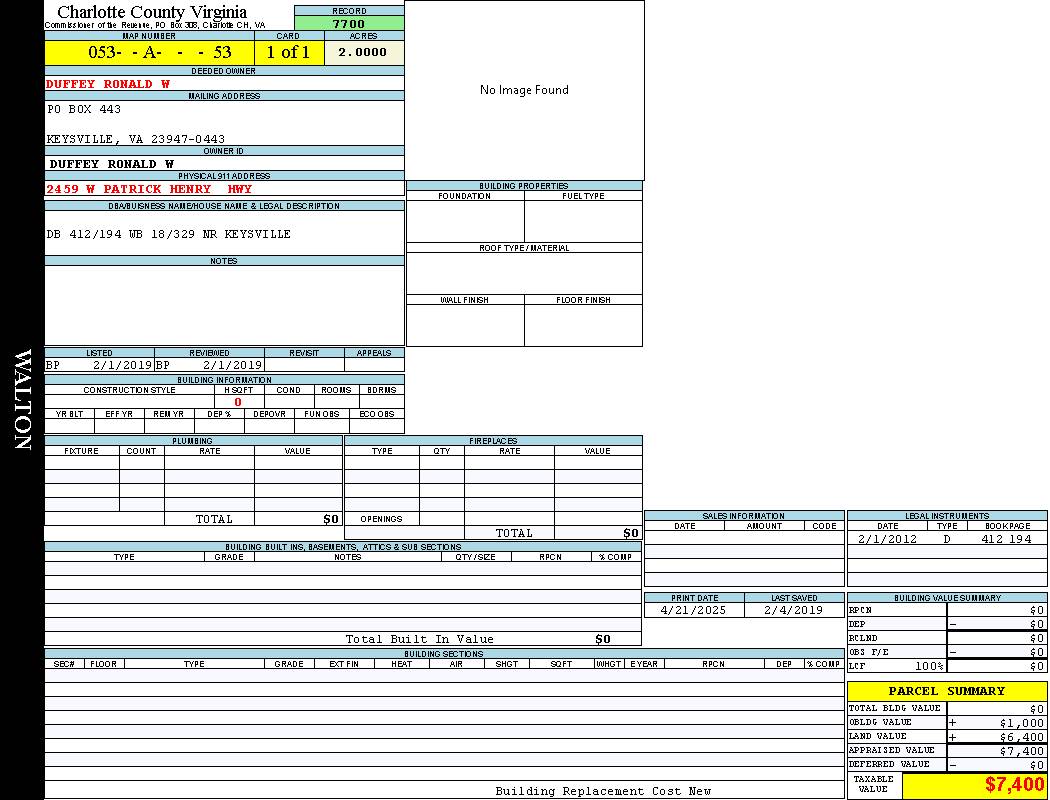Click the Foundation field under Building Properties
The height and width of the screenshot is (800, 1050).
pyautogui.click(x=465, y=222)
